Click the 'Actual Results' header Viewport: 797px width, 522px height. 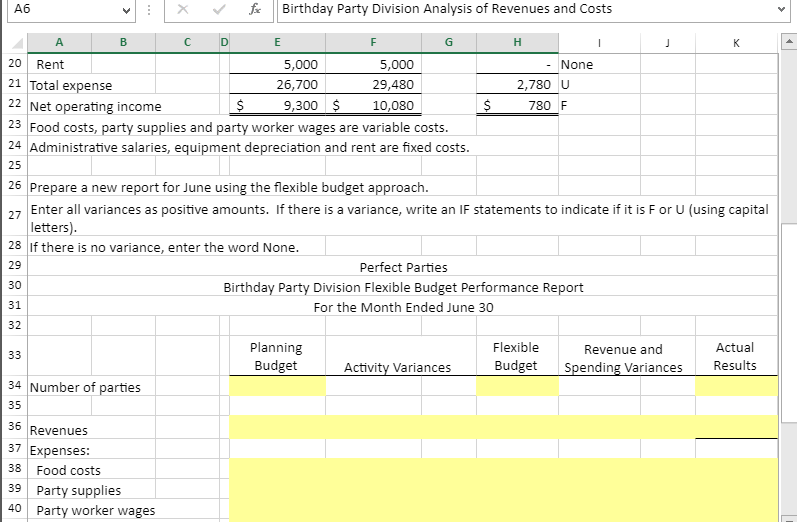735,356
